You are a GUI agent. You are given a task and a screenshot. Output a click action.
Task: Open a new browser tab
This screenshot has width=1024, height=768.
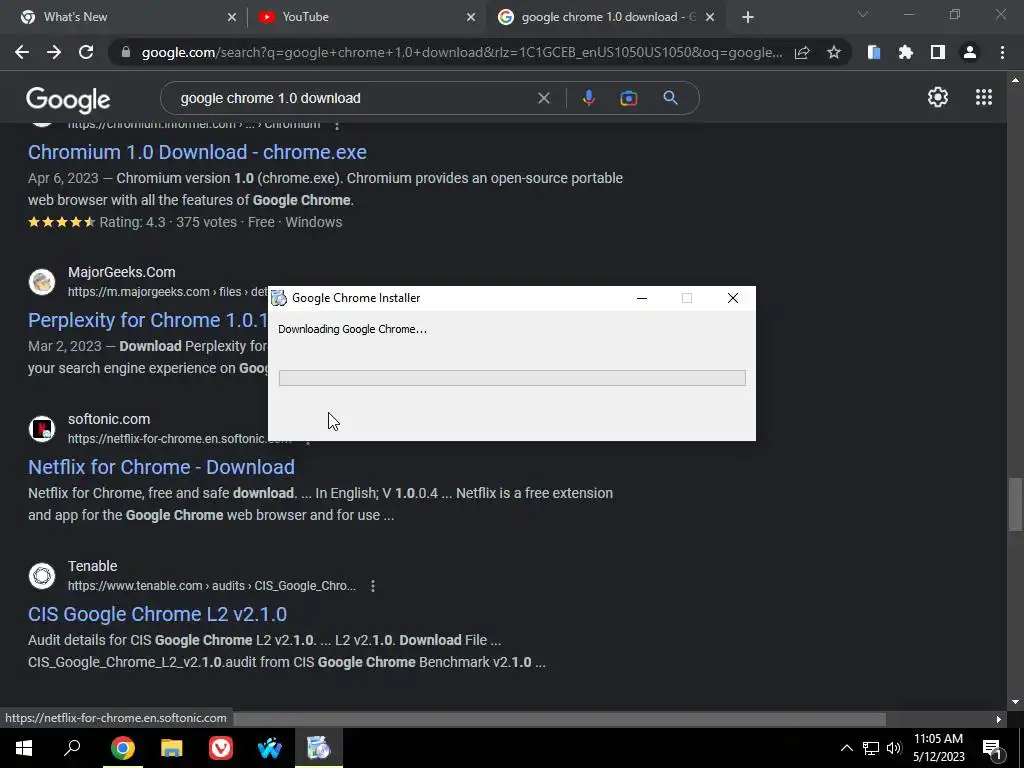748,17
